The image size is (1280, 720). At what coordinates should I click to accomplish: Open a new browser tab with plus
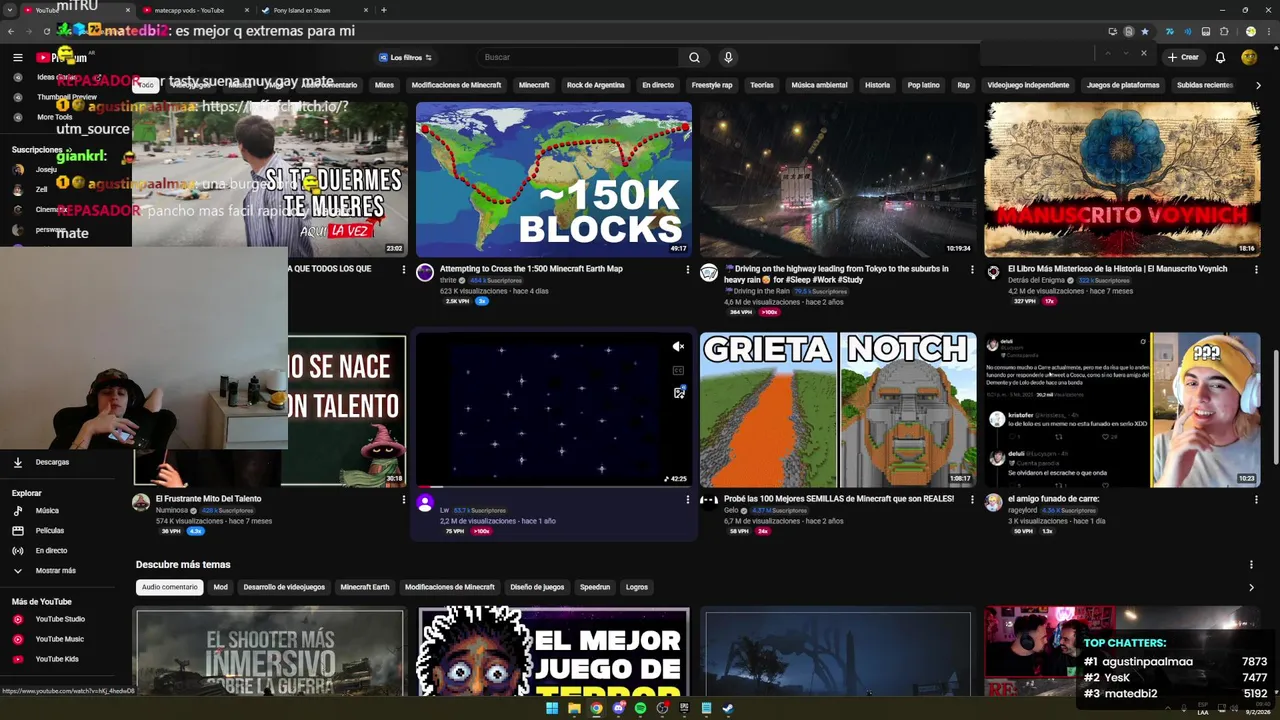coord(384,10)
